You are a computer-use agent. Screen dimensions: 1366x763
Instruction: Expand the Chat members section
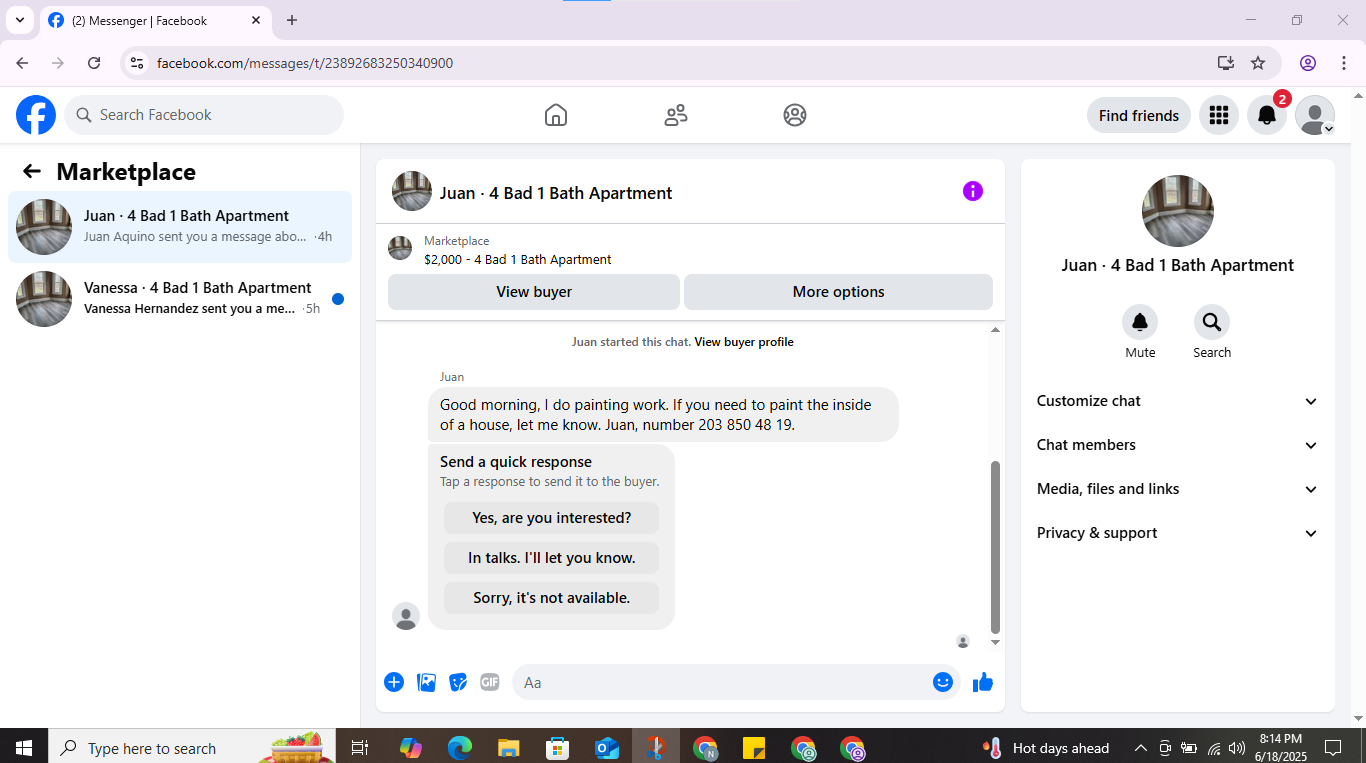click(1178, 445)
